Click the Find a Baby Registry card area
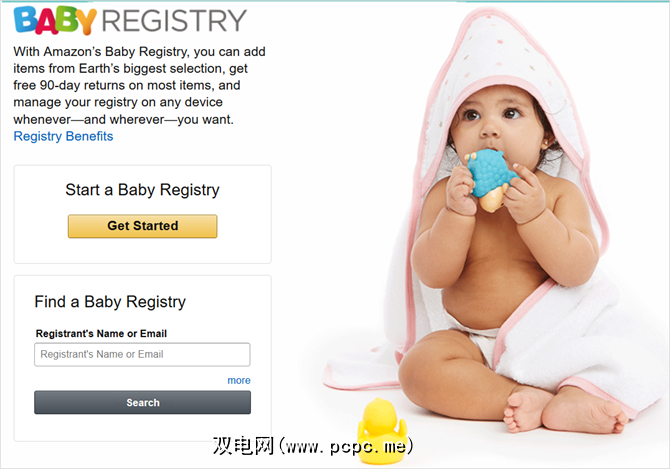670x469 pixels. tap(142, 358)
